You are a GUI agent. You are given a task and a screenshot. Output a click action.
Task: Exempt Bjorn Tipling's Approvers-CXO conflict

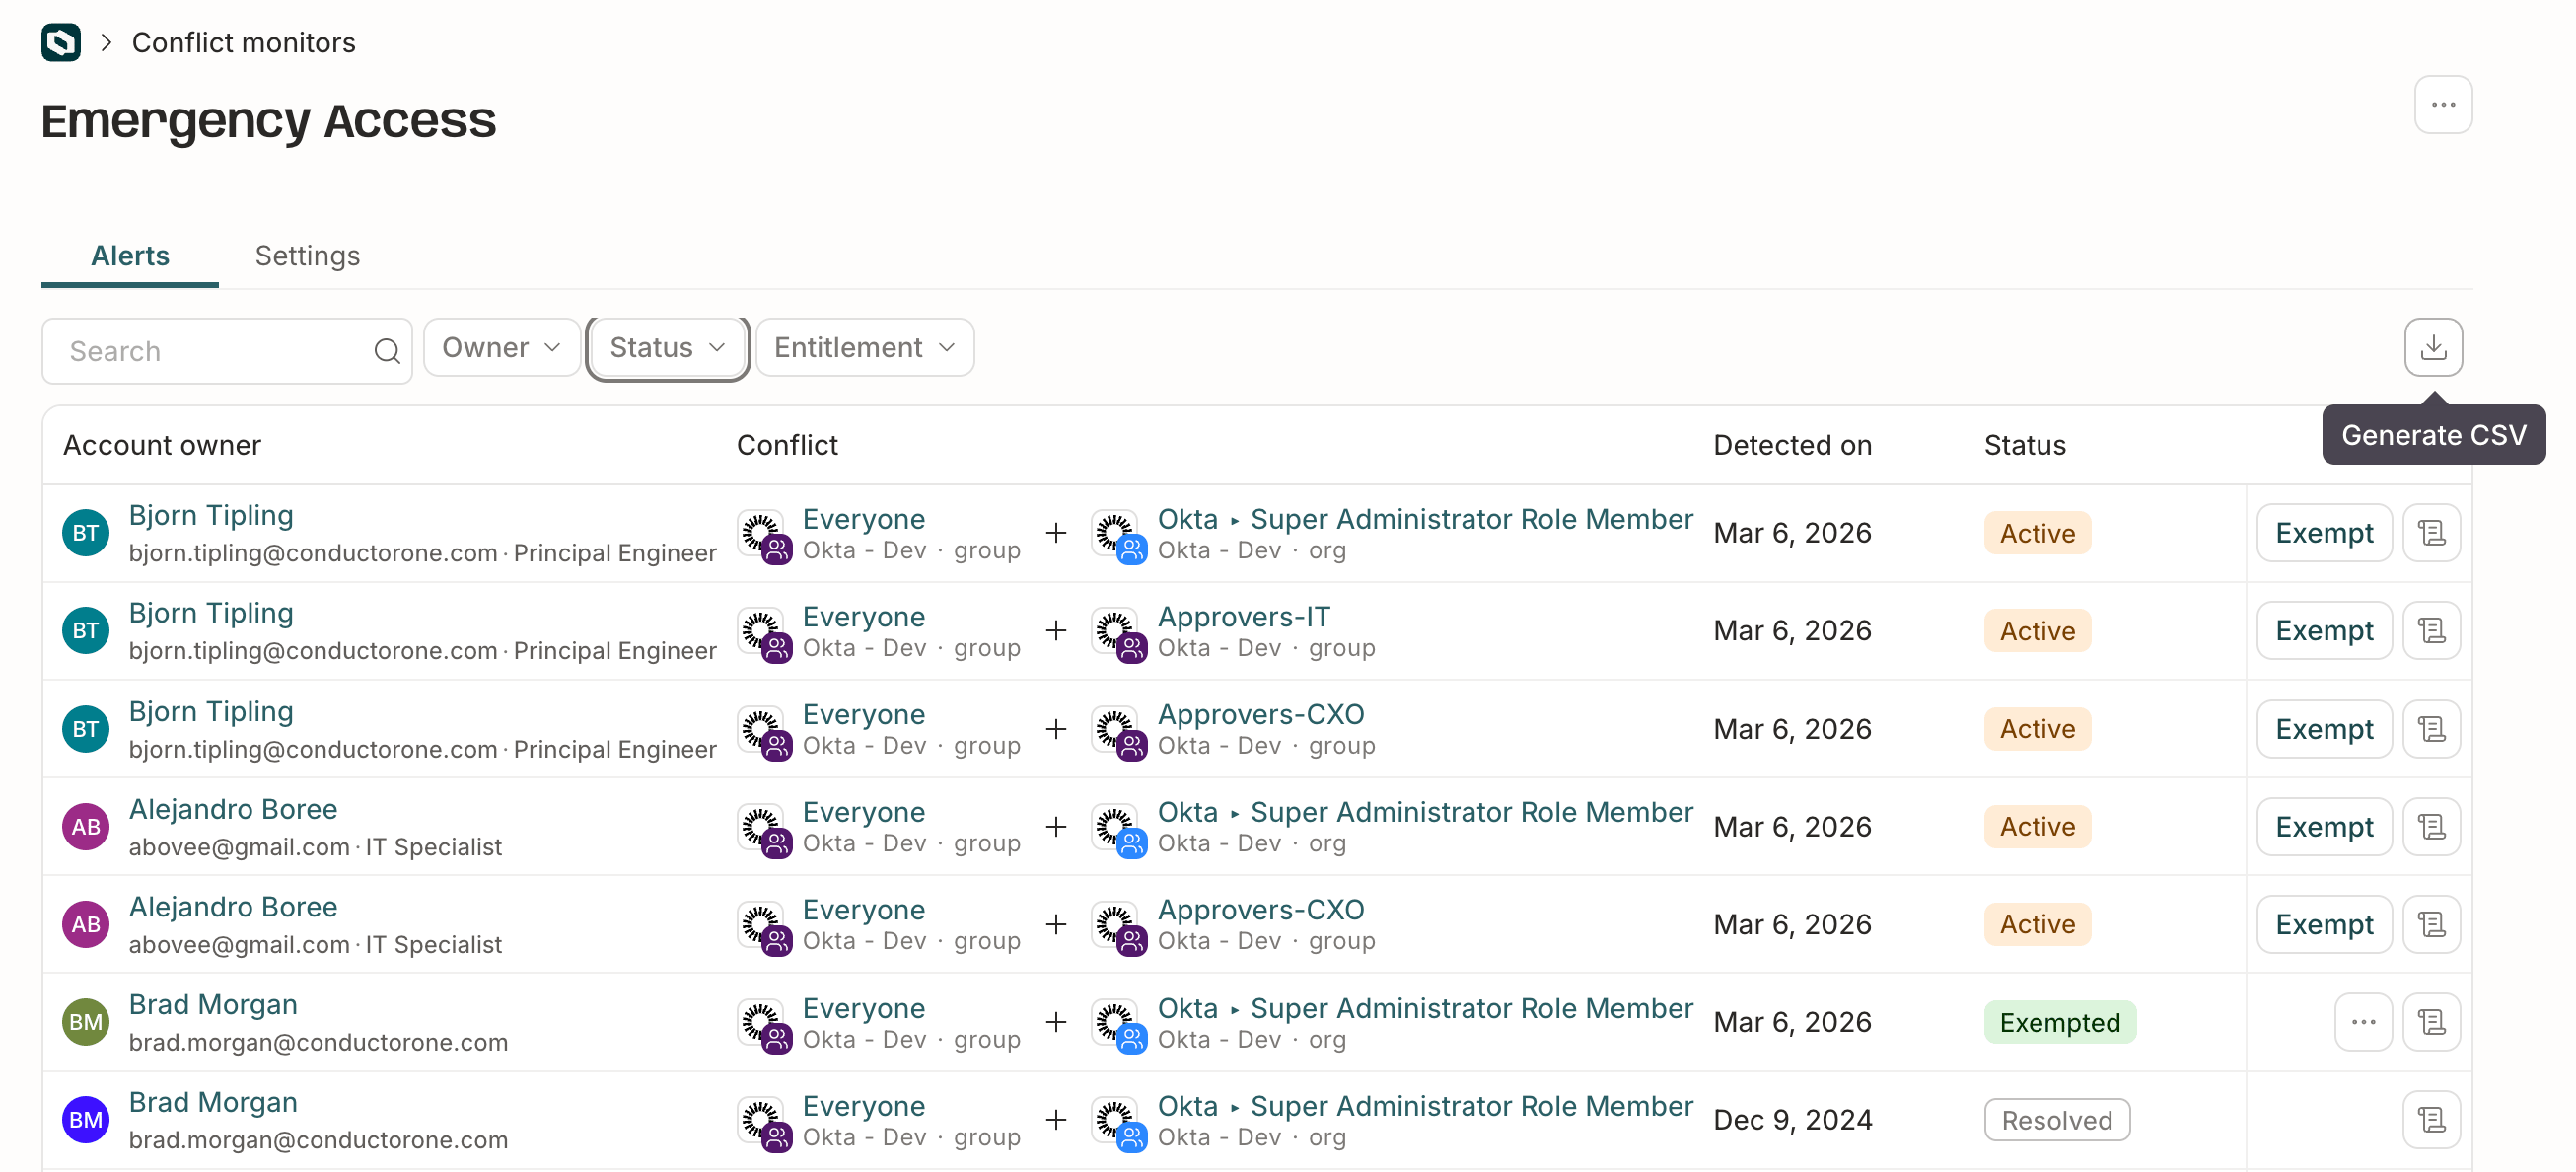coord(2323,729)
